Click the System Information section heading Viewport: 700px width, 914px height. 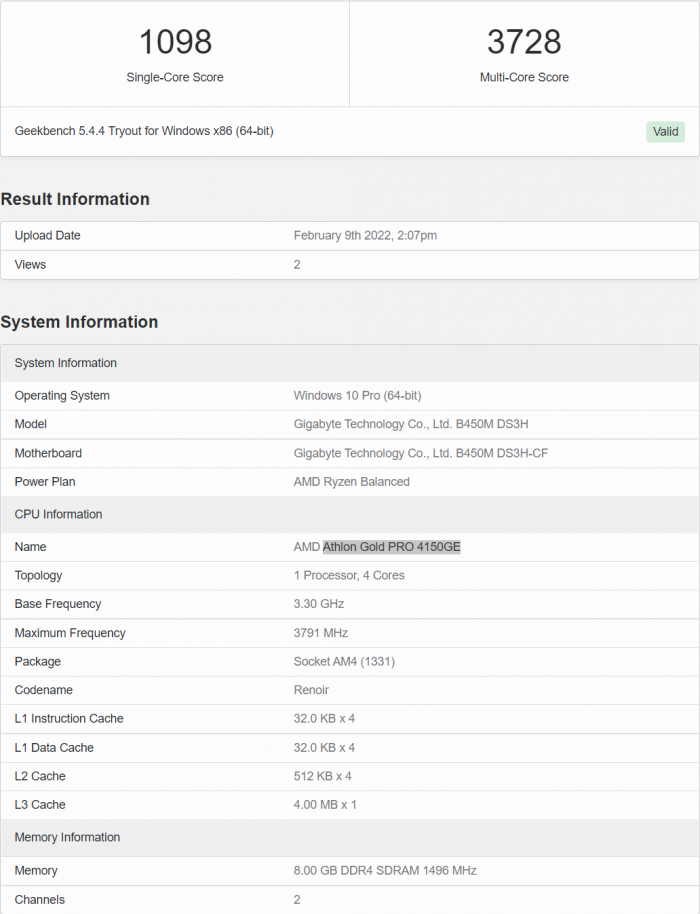pos(79,322)
